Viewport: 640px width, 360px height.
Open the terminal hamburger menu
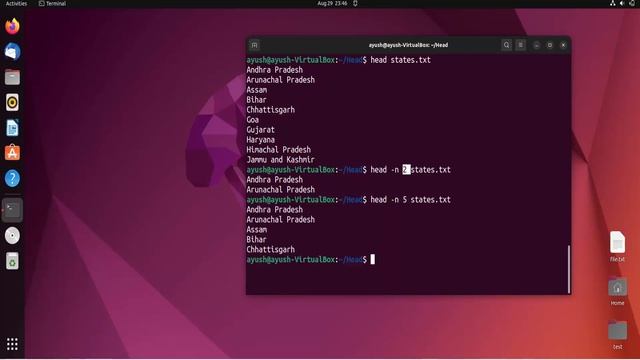520,45
